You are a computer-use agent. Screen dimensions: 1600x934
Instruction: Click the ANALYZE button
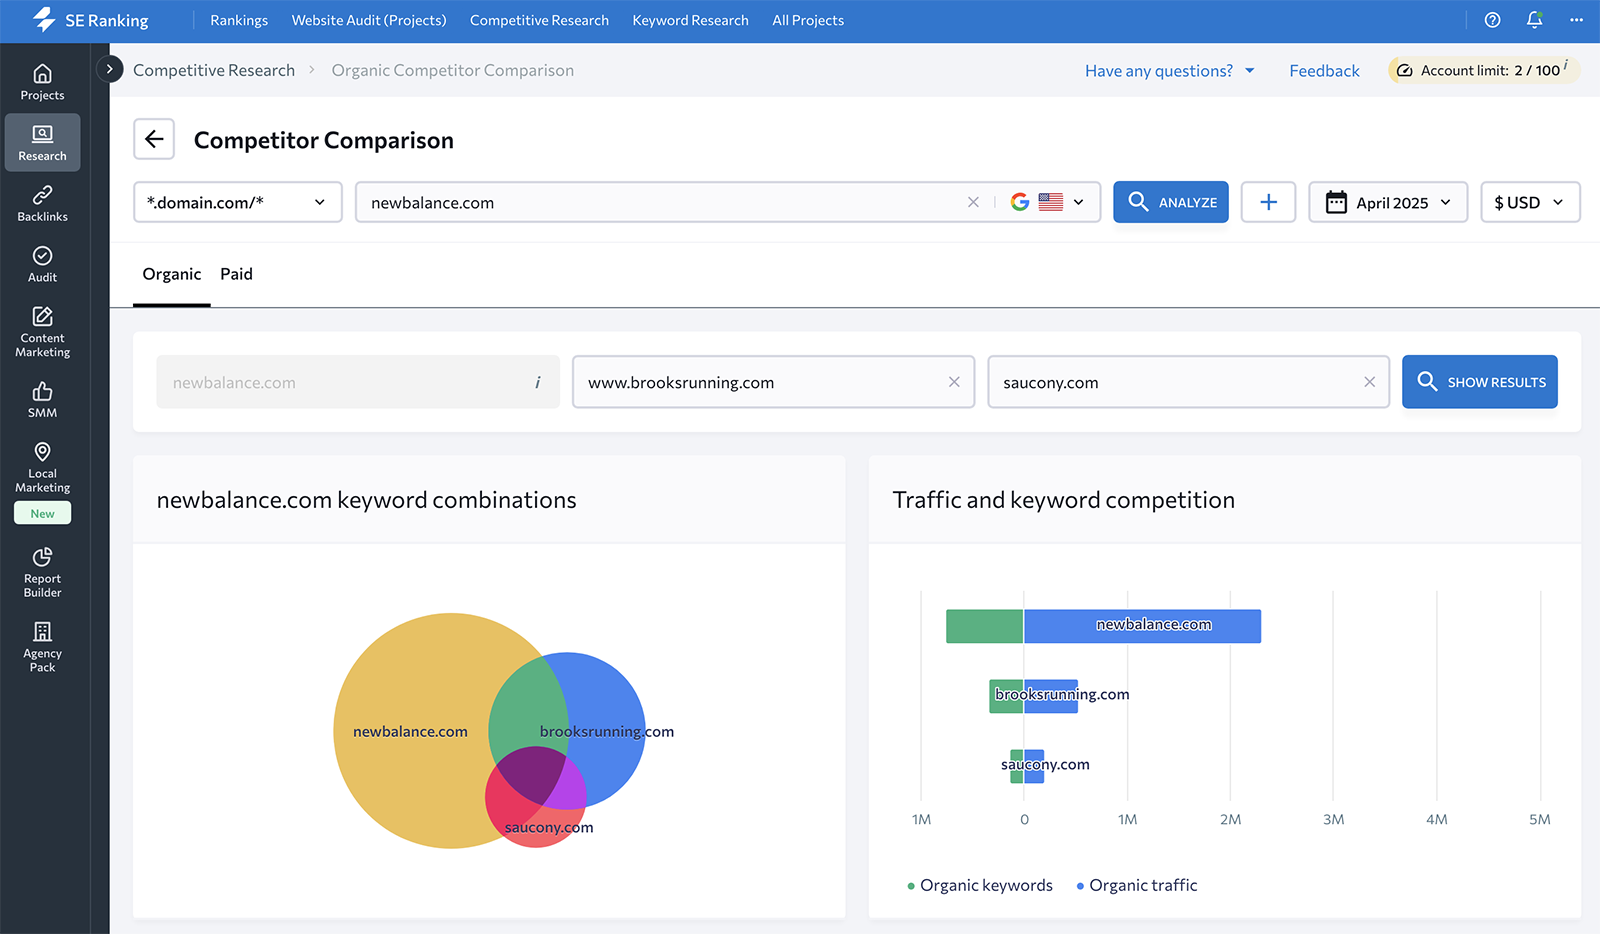coord(1171,202)
